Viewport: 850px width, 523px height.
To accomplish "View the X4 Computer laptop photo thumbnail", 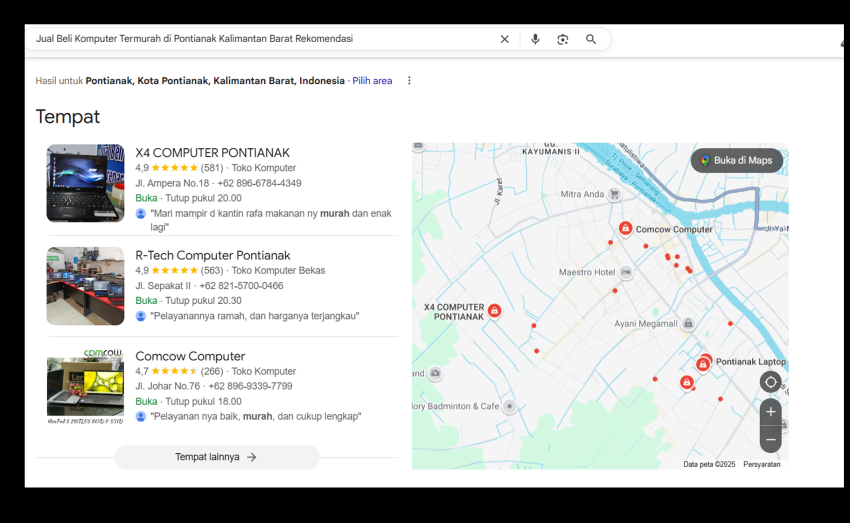I will (85, 183).
